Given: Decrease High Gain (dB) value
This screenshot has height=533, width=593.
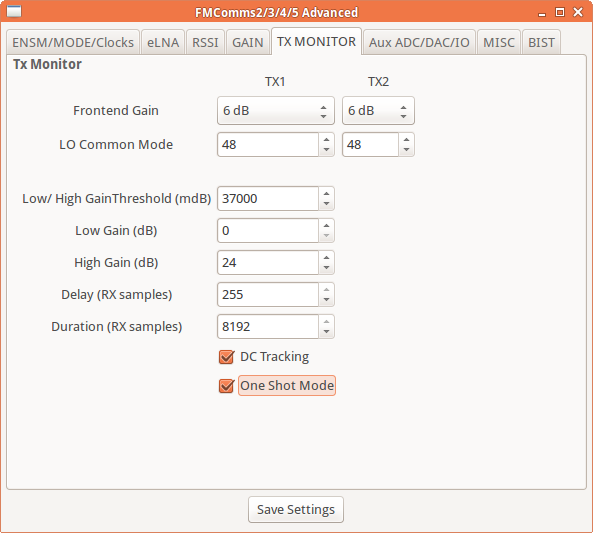Looking at the screenshot, I should [326, 268].
